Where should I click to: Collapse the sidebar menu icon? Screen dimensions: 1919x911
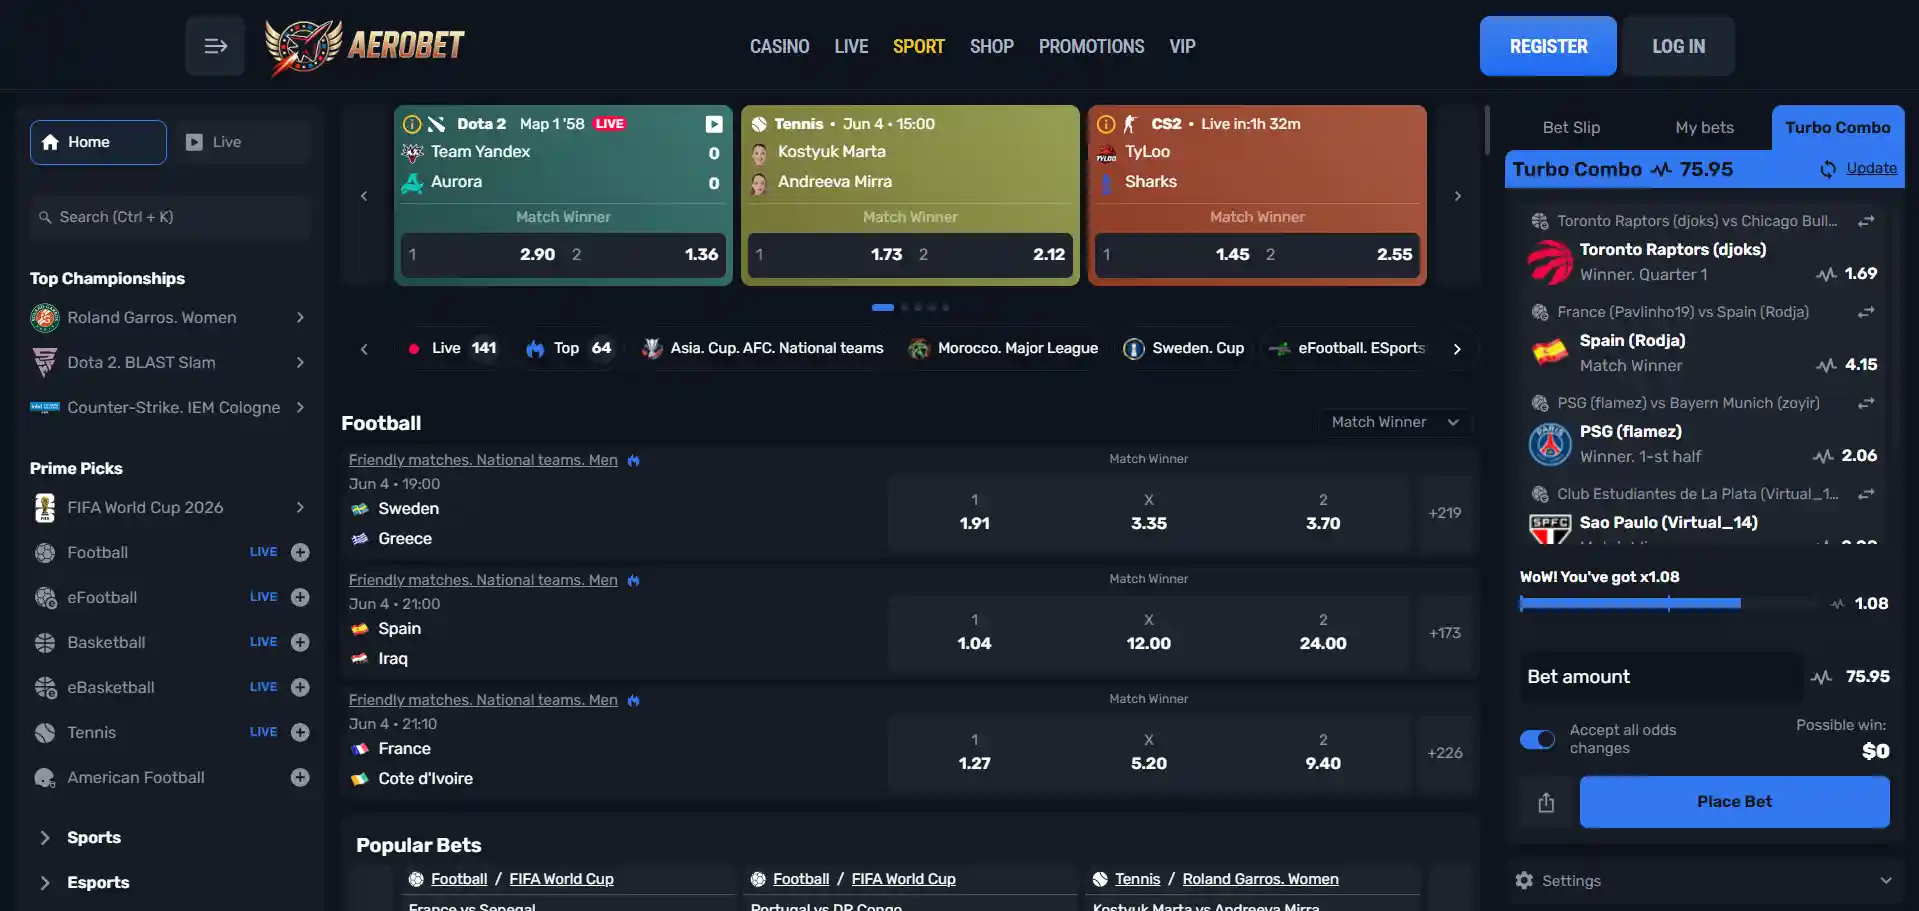[215, 46]
